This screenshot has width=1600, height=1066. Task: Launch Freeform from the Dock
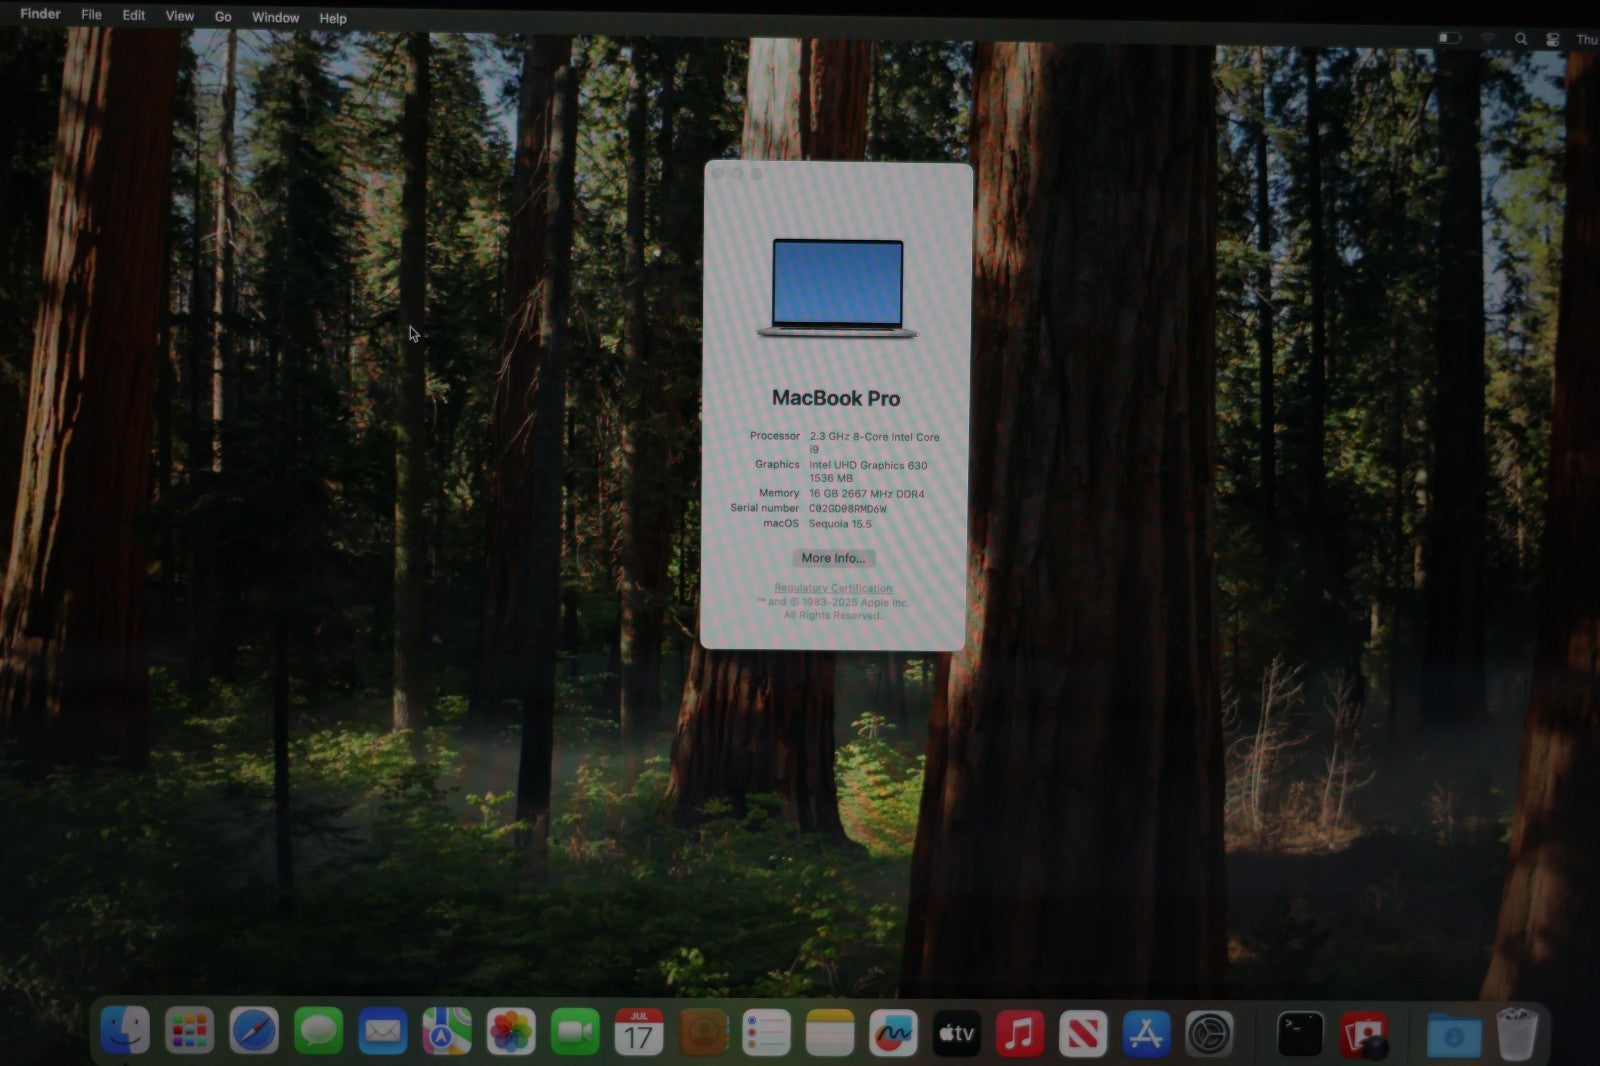click(x=893, y=1031)
